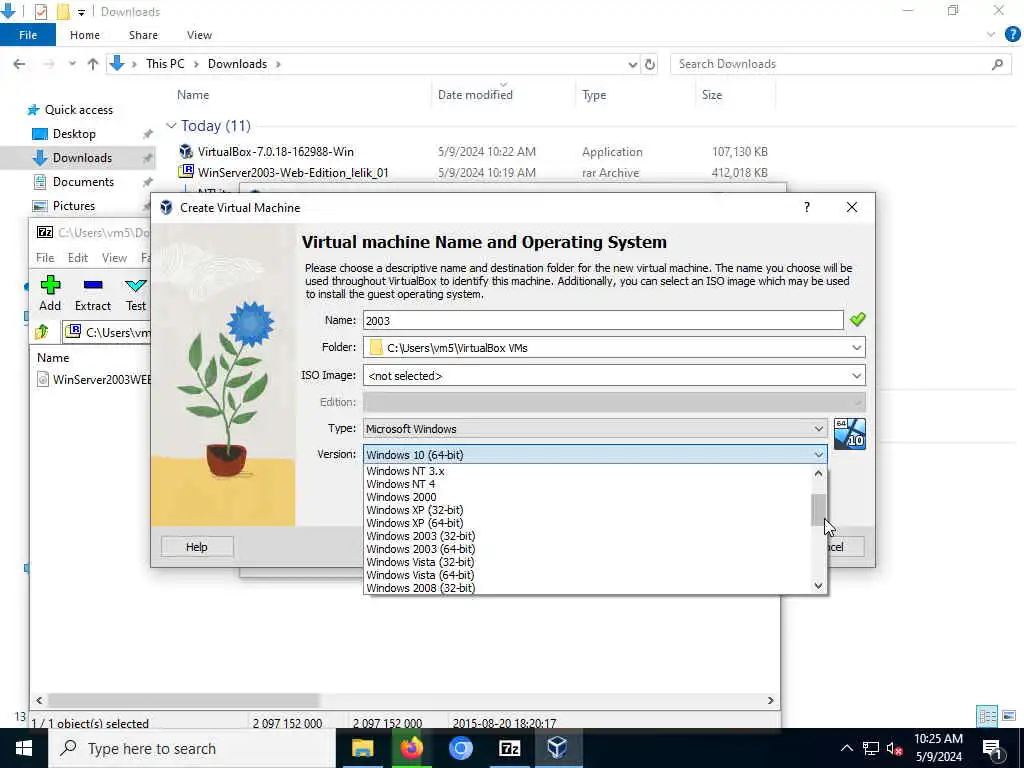The image size is (1024, 768).
Task: Click the 7-Zip Extract button
Action: [93, 293]
